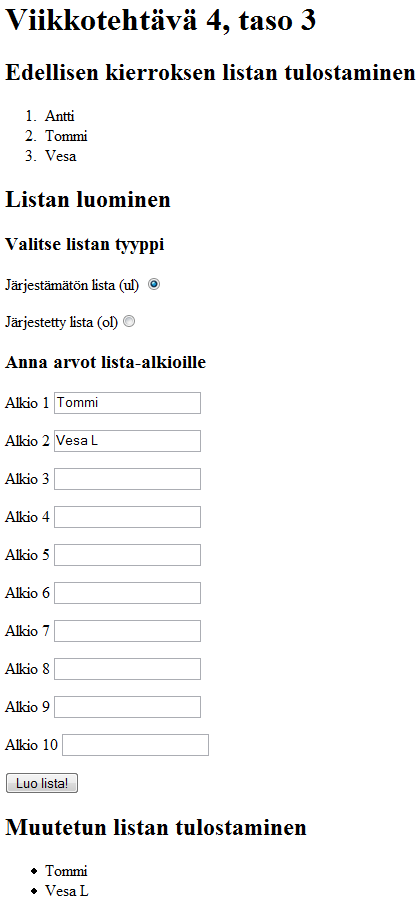The image size is (416, 904).
Task: Select the Järjestetty lista (ol) radio button
Action: (x=129, y=322)
